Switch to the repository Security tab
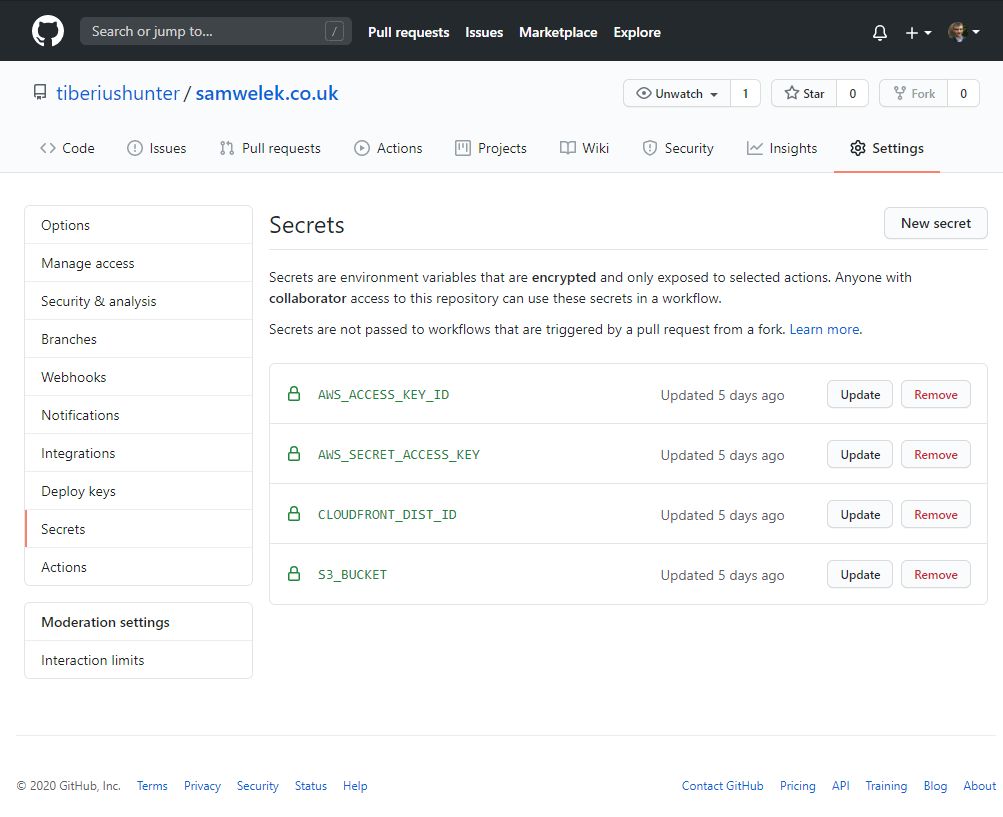The width and height of the screenshot is (1003, 817). [x=678, y=148]
